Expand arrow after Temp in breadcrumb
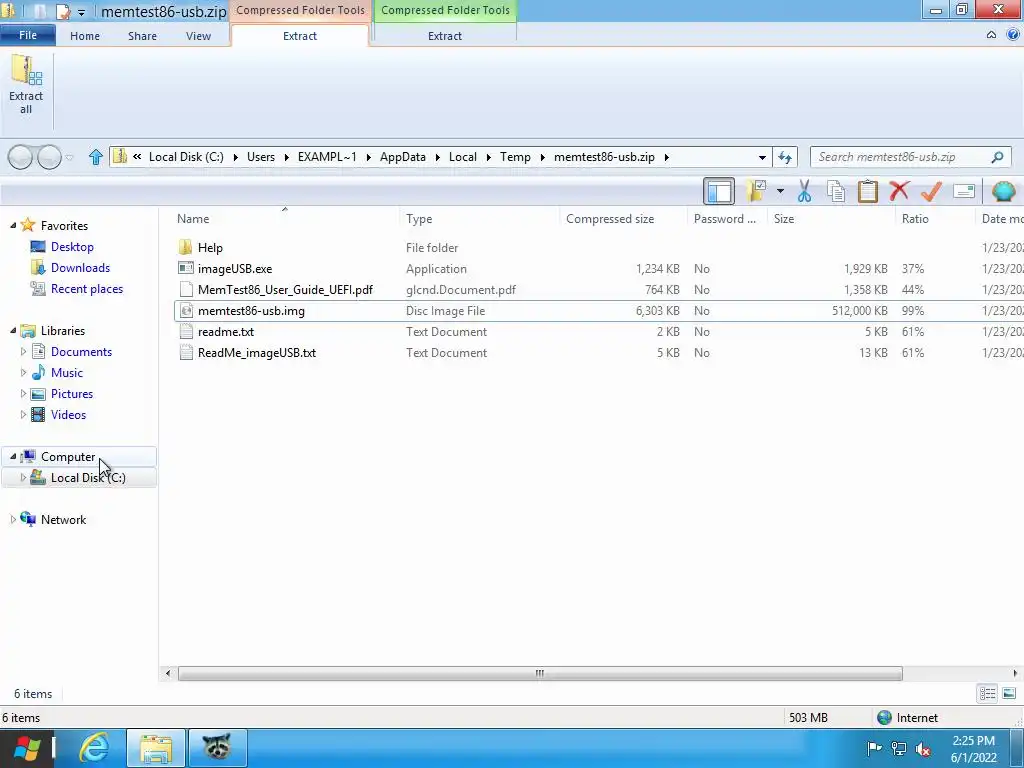This screenshot has width=1024, height=768. pos(543,157)
